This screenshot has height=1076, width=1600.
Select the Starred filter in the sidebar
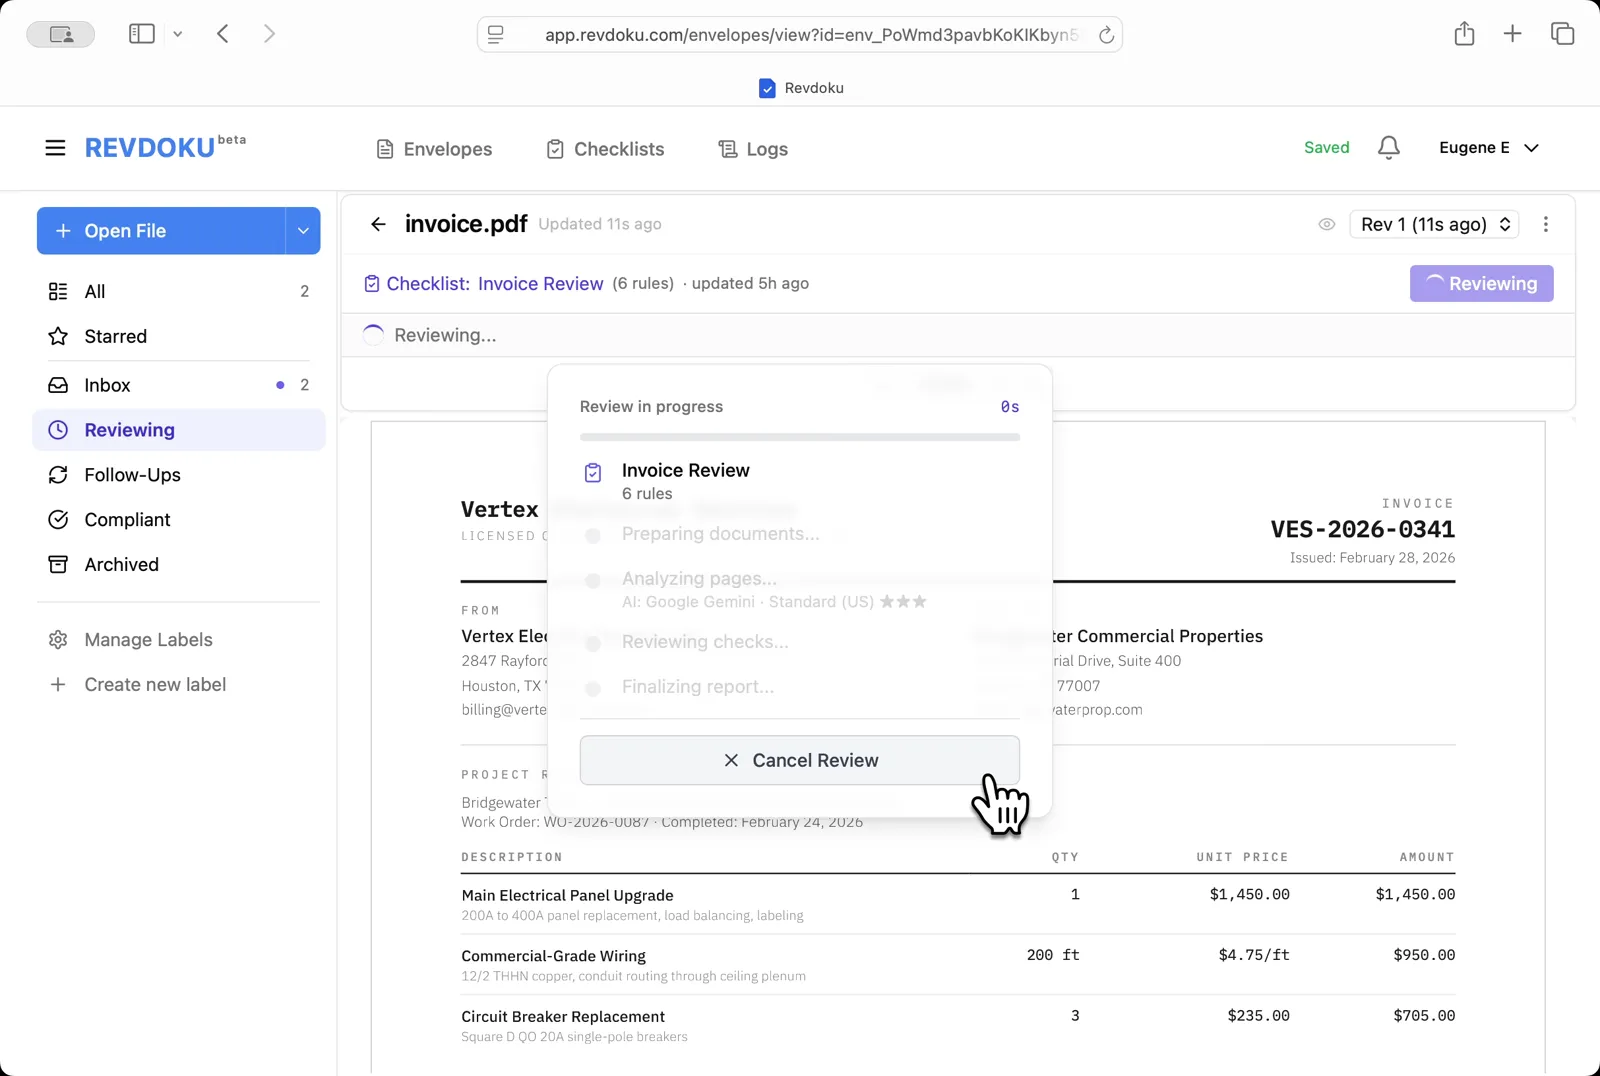[114, 336]
